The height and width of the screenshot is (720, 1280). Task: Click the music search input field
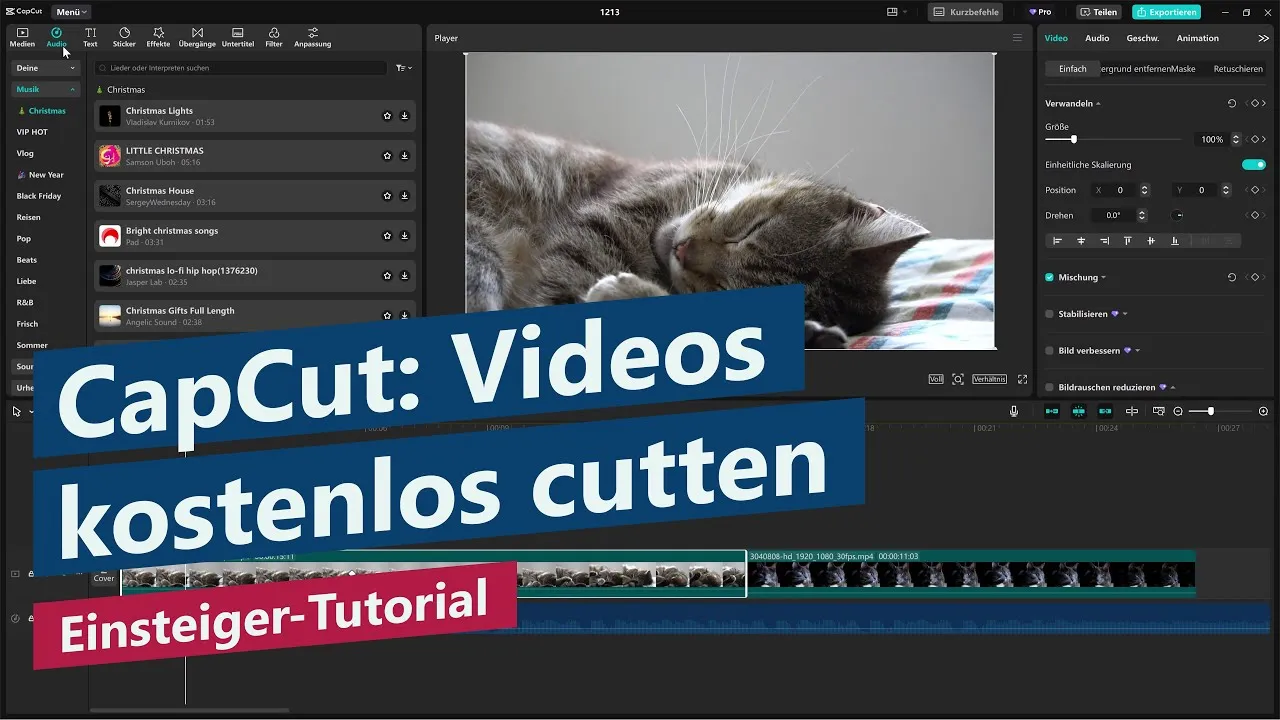[240, 68]
